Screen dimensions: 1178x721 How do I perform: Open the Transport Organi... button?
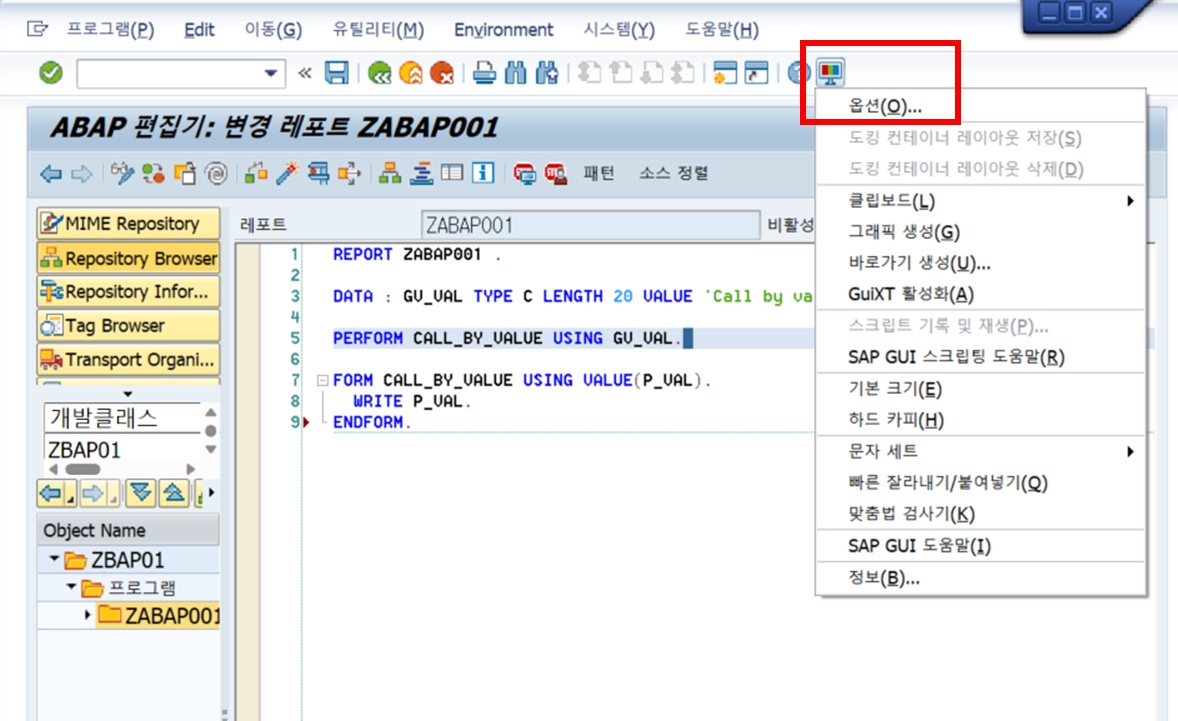pos(128,359)
